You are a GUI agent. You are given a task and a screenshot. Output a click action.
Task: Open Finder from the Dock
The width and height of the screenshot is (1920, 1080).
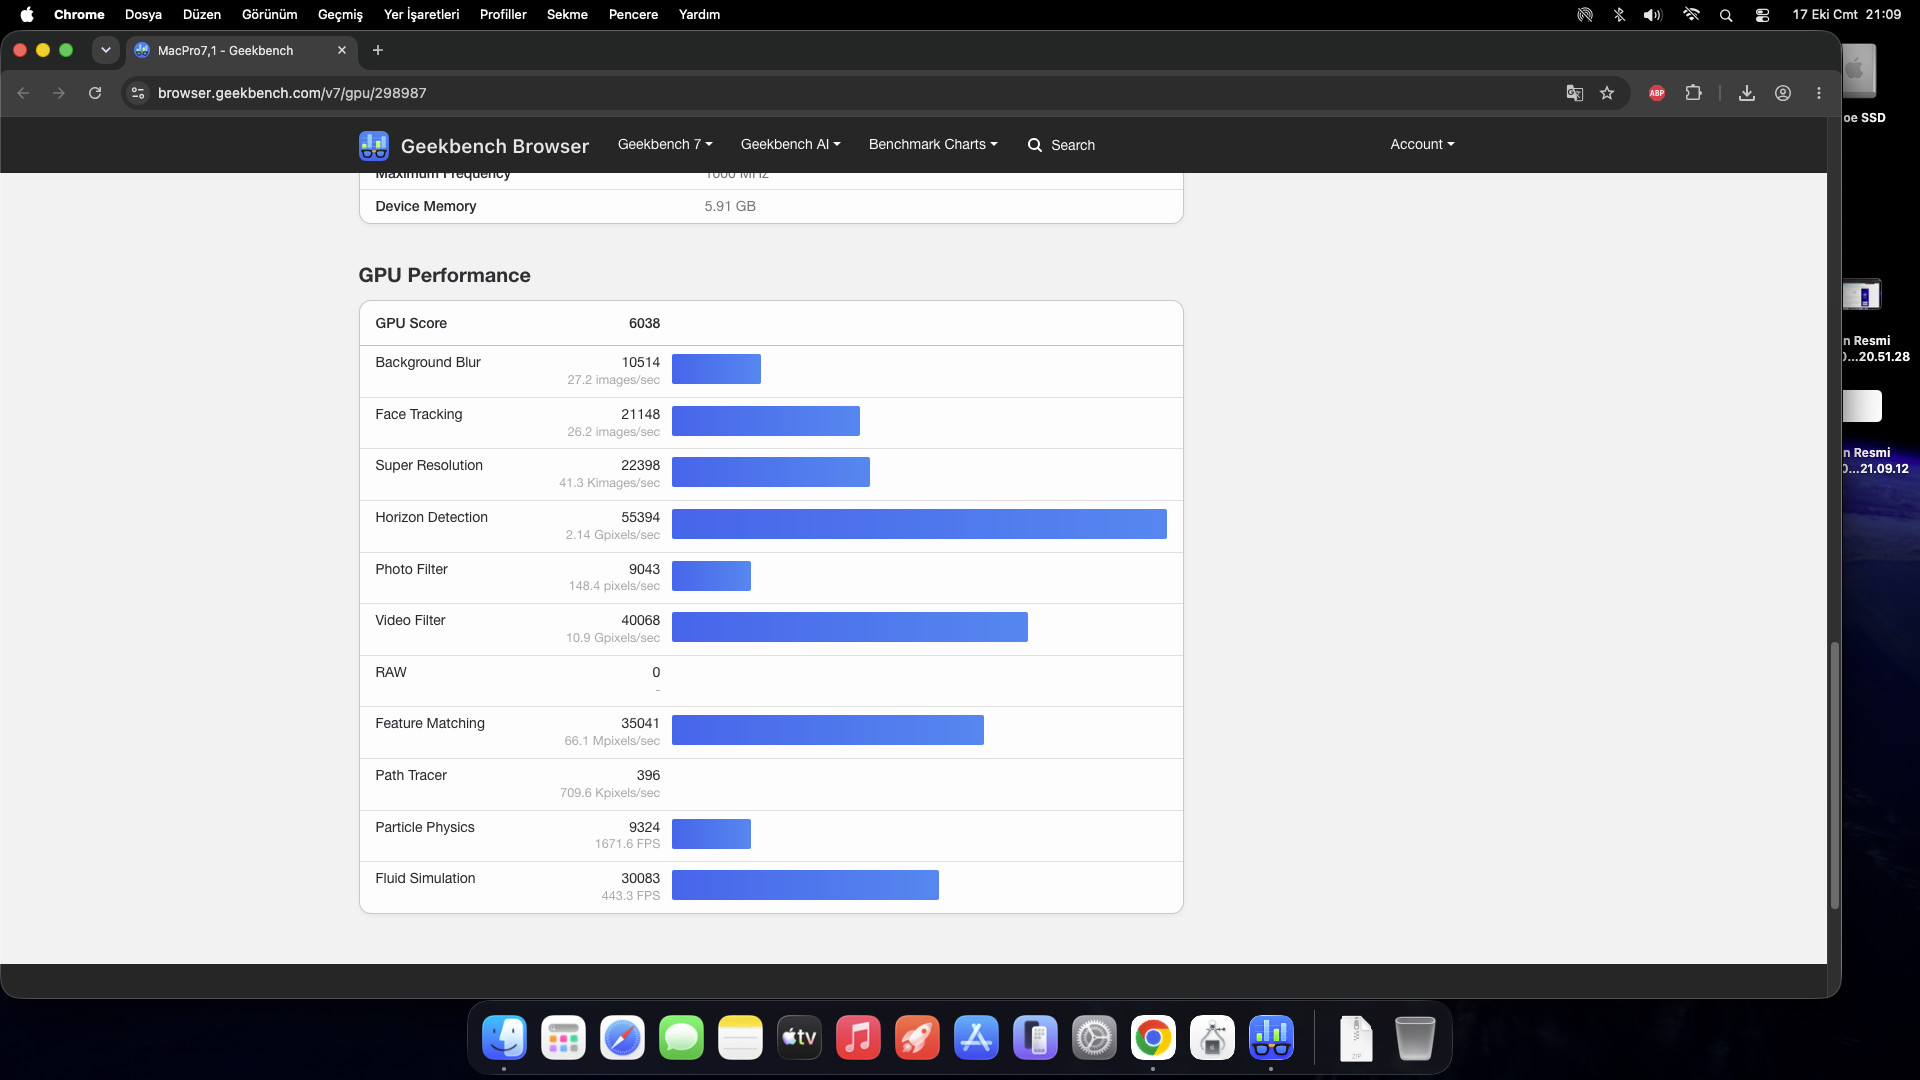504,1038
